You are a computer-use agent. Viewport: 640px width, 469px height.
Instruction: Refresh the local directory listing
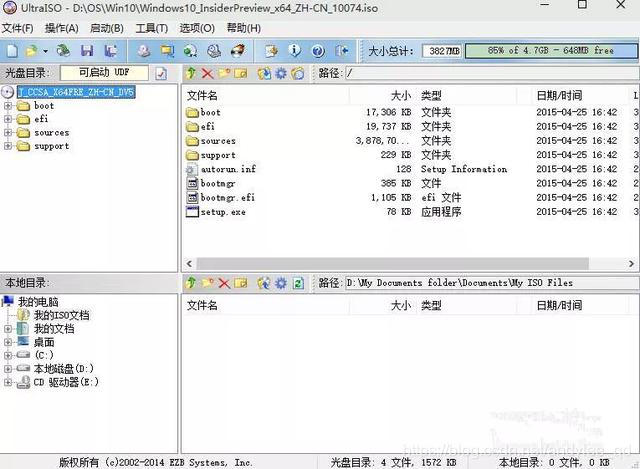pyautogui.click(x=298, y=283)
